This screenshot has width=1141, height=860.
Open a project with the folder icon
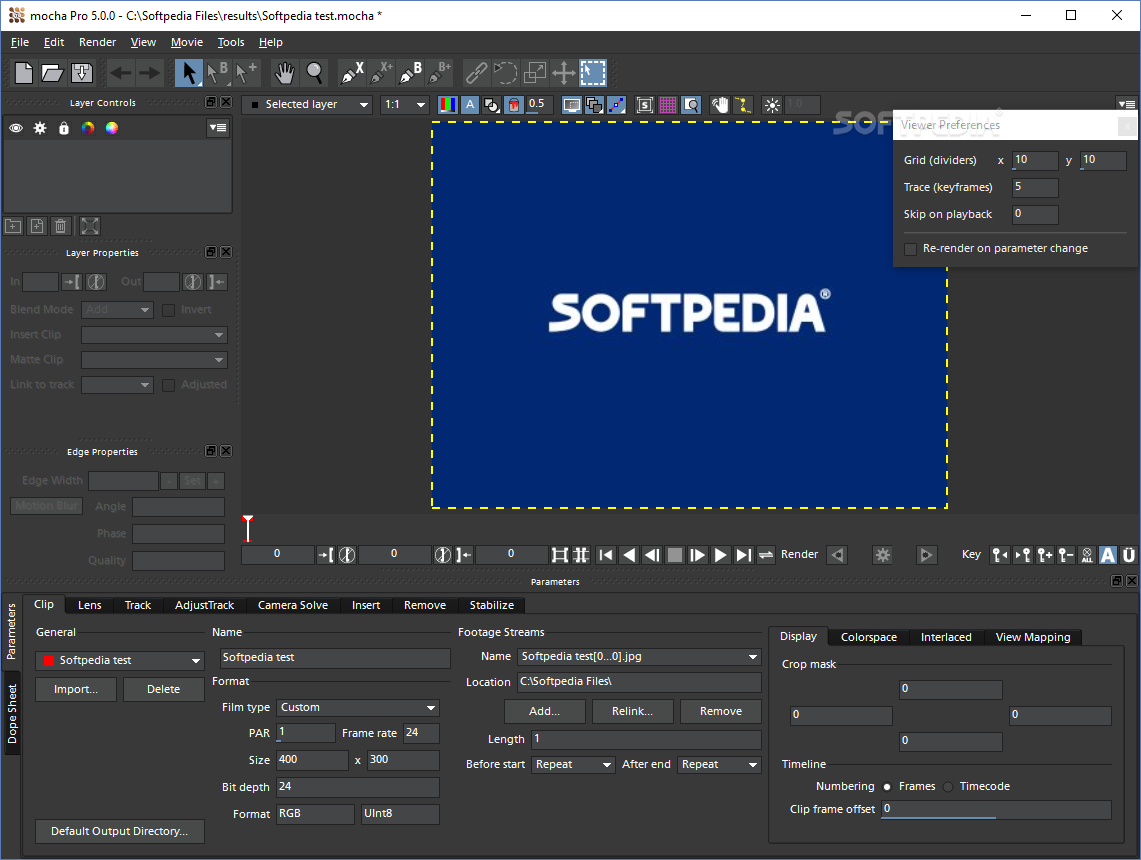[x=52, y=73]
